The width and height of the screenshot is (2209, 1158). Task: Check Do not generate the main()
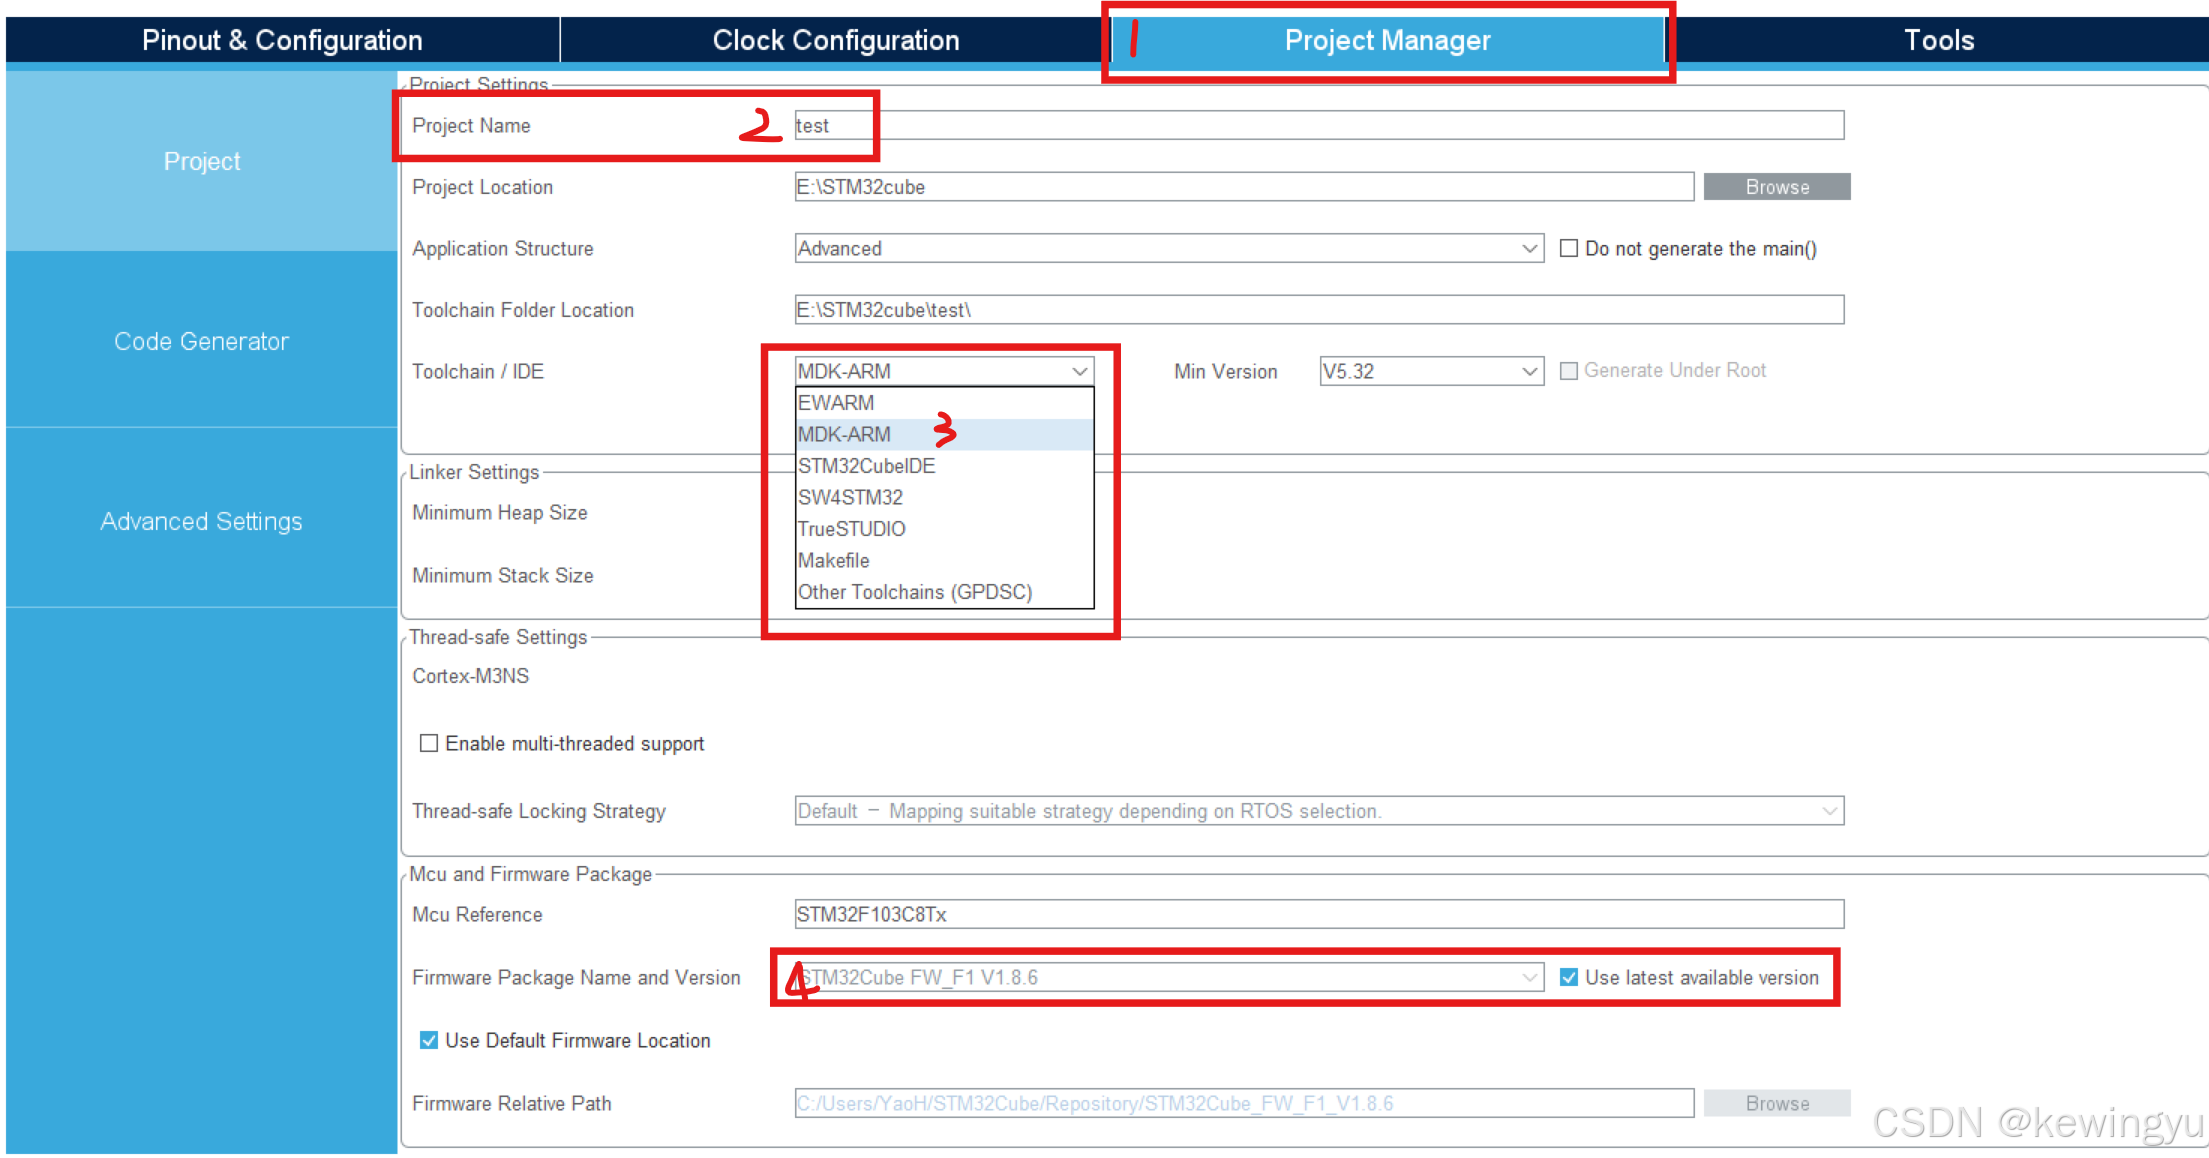point(1569,248)
